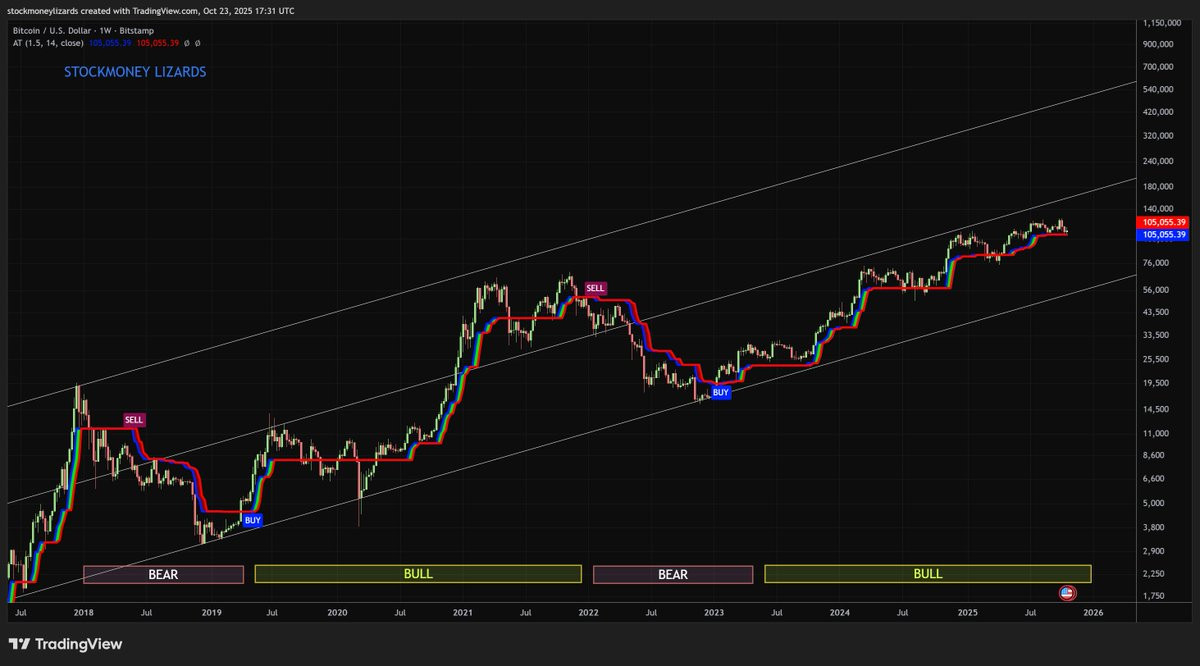
Task: Click the 2025 label on time axis
Action: 967,611
